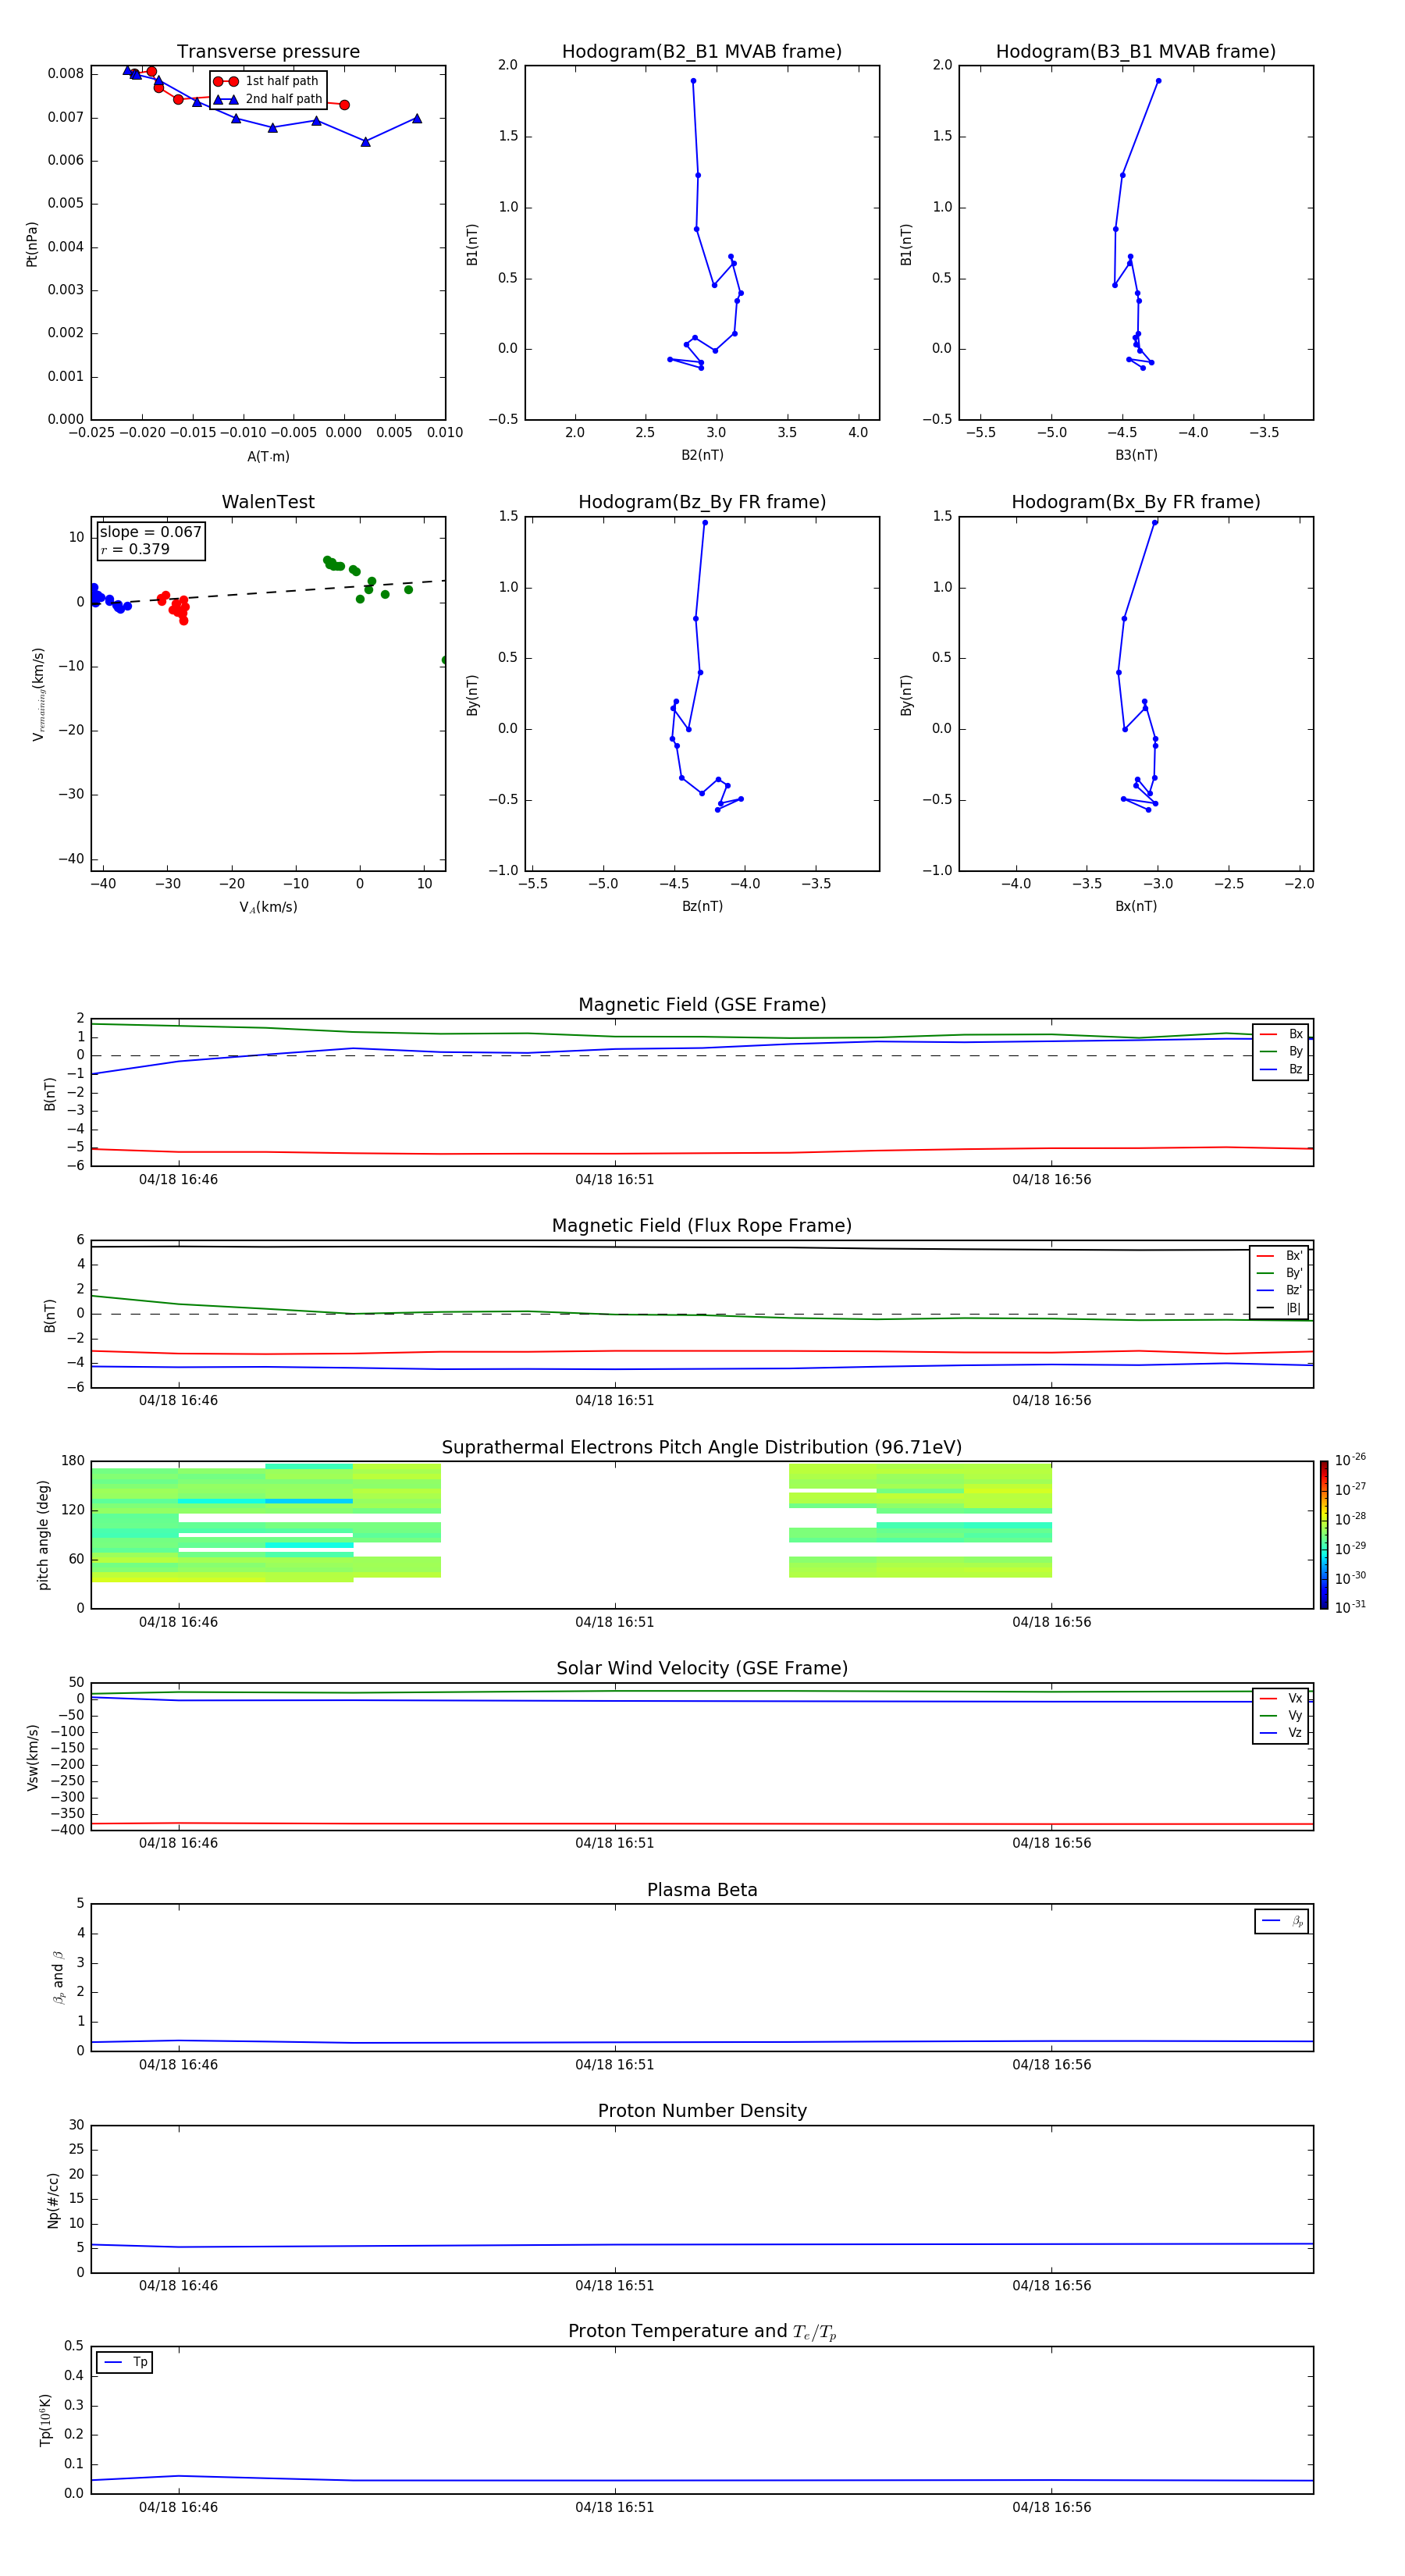Click the "Plasma Beta" panel title

pos(702,1890)
